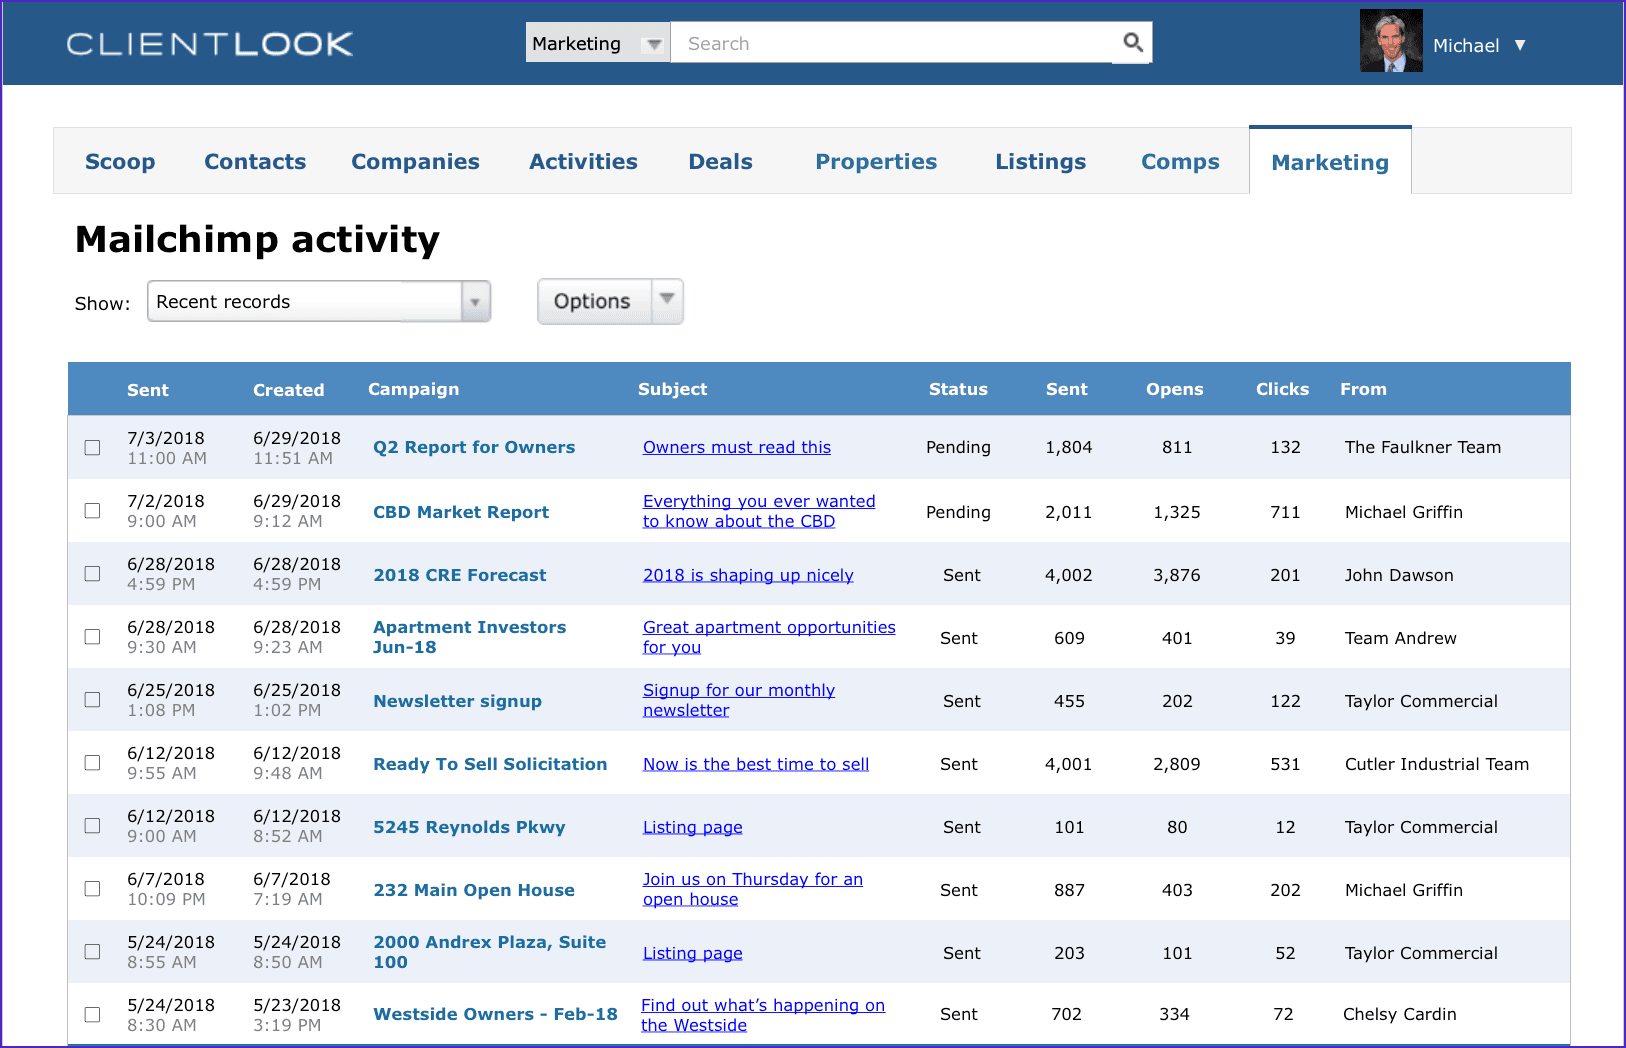Open the Michael user menu arrow

coord(1520,45)
